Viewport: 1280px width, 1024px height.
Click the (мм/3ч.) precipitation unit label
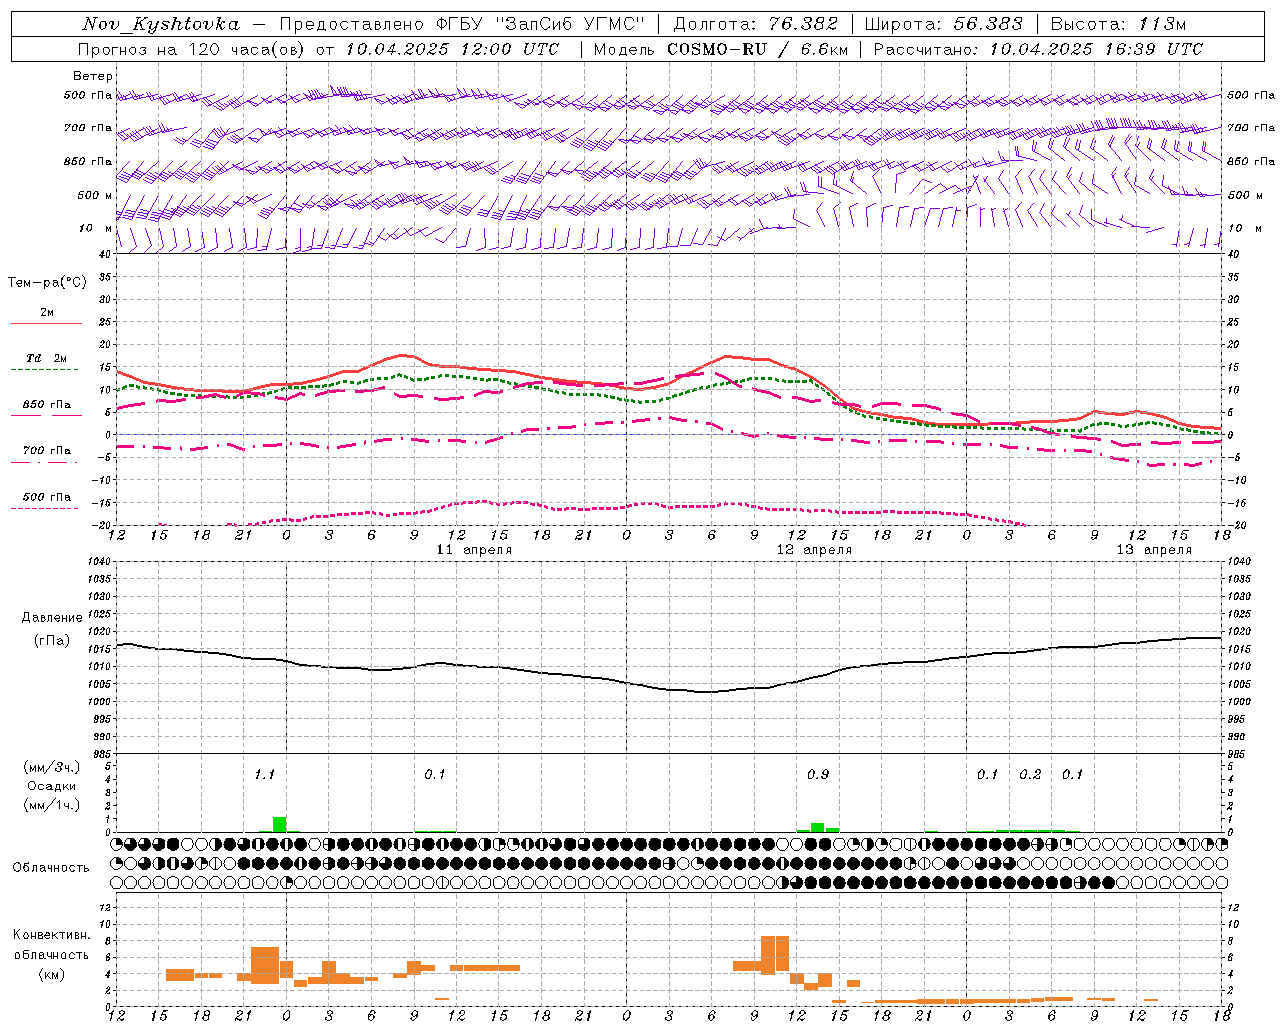click(52, 768)
